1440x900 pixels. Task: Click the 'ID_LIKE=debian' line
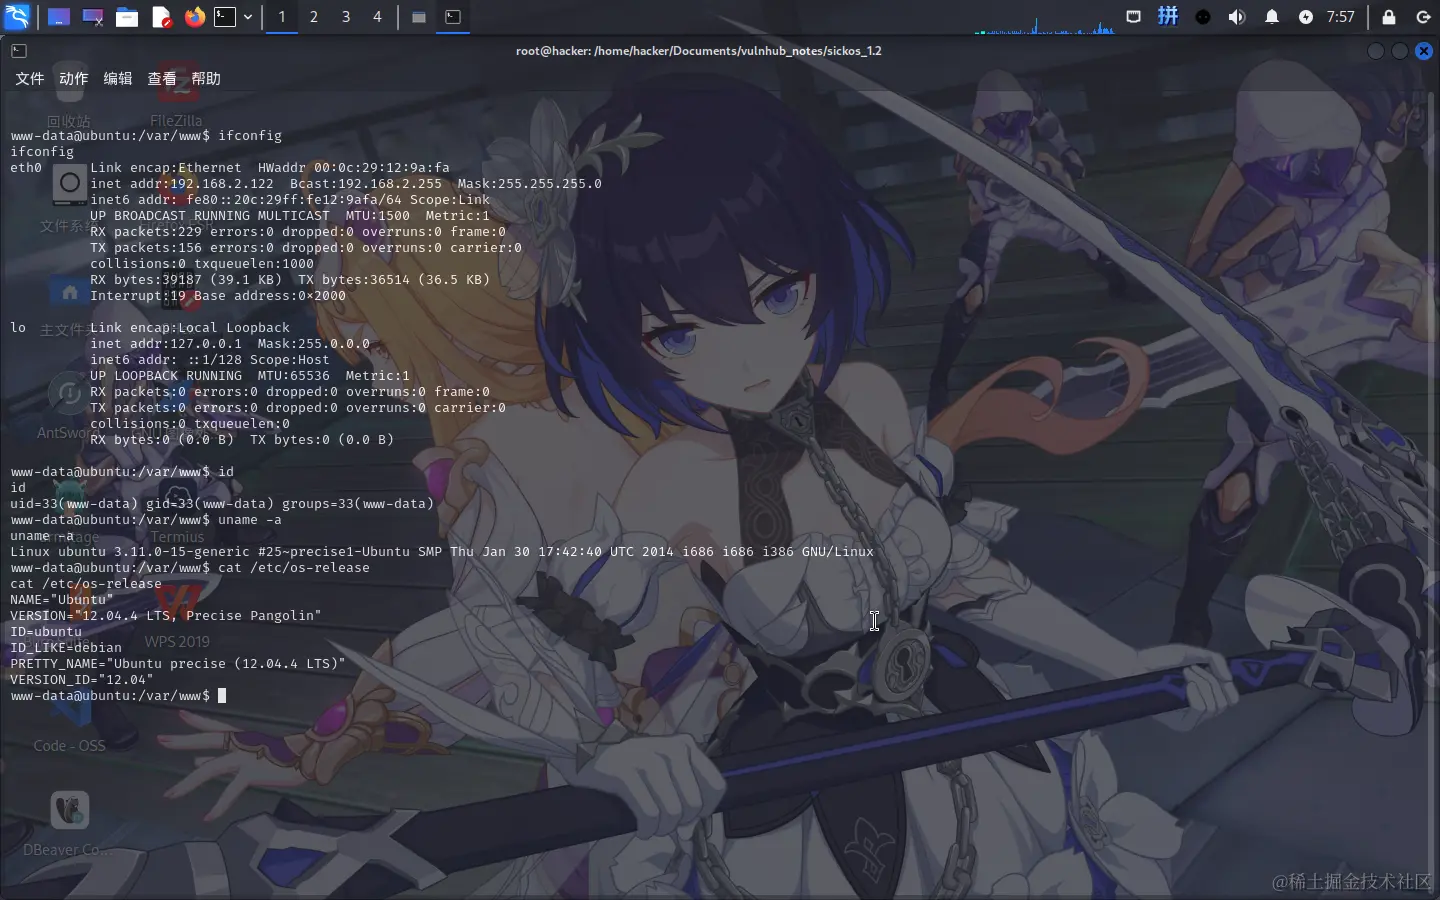66,647
